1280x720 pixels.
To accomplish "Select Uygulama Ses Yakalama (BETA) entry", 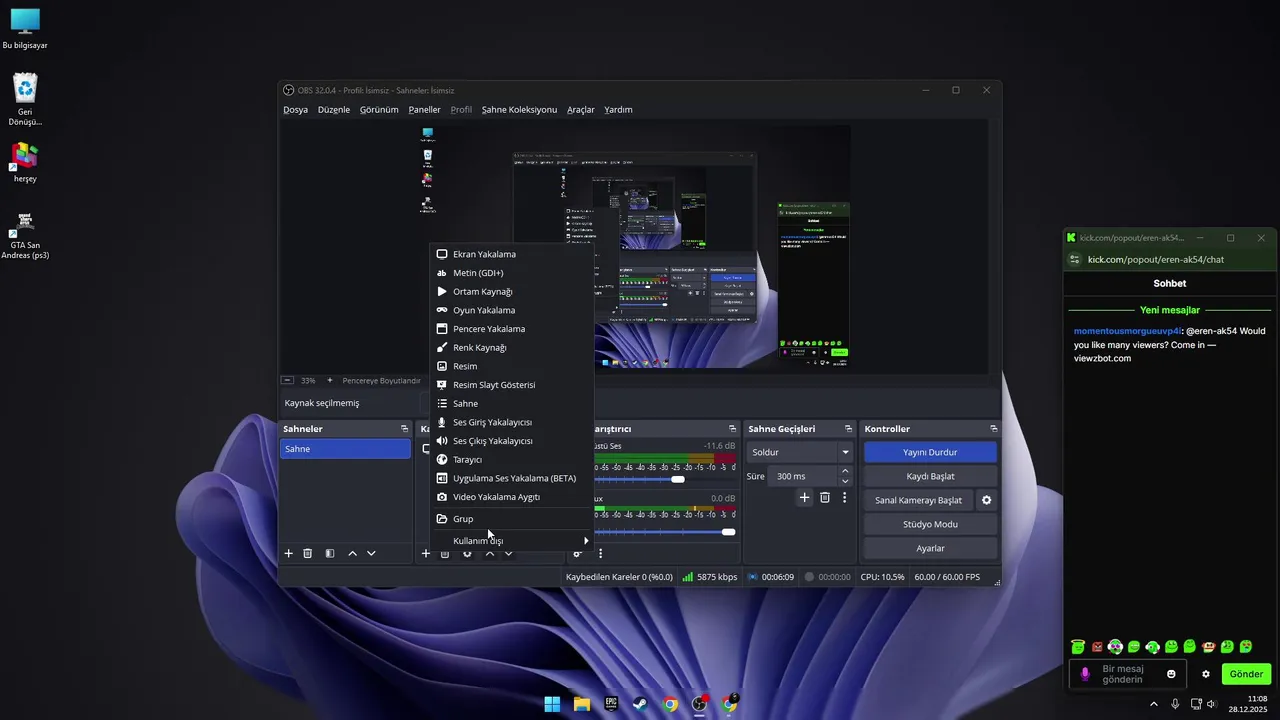I will coord(512,478).
